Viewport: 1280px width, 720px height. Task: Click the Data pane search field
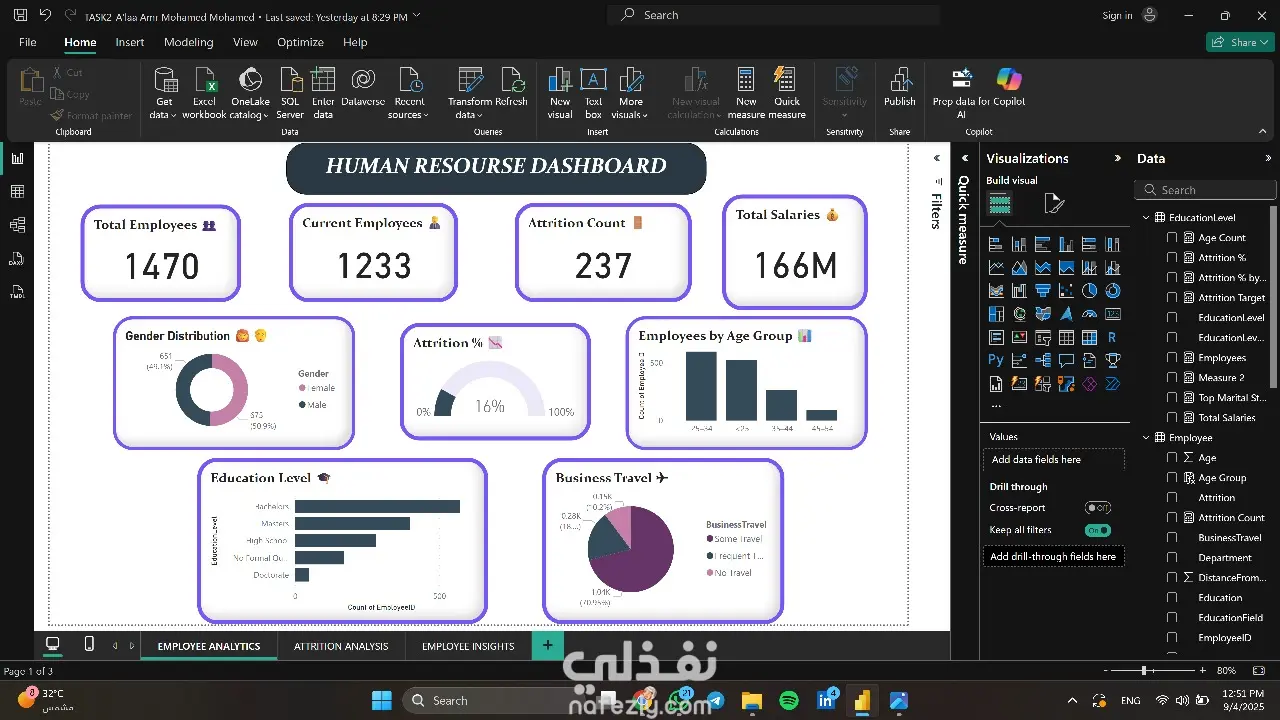click(1207, 190)
